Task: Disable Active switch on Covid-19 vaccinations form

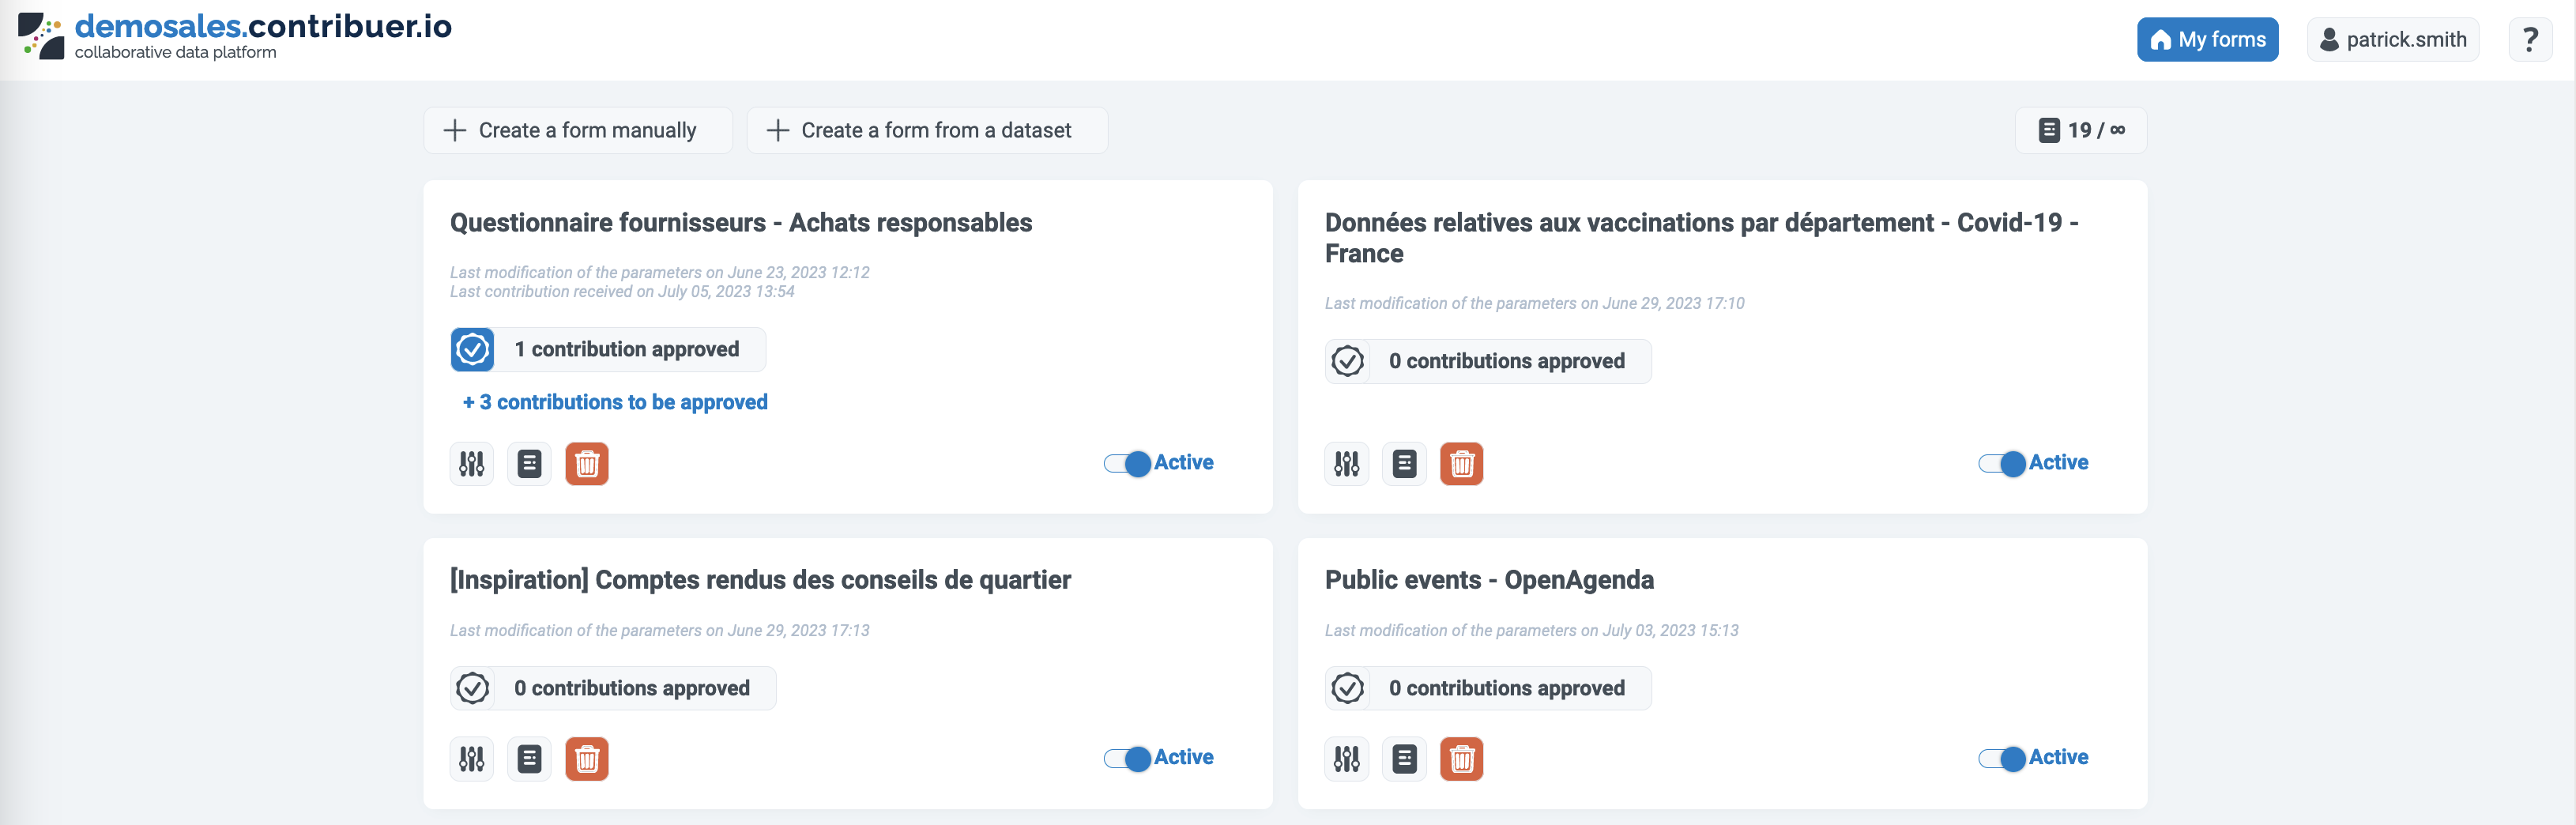Action: point(2002,463)
